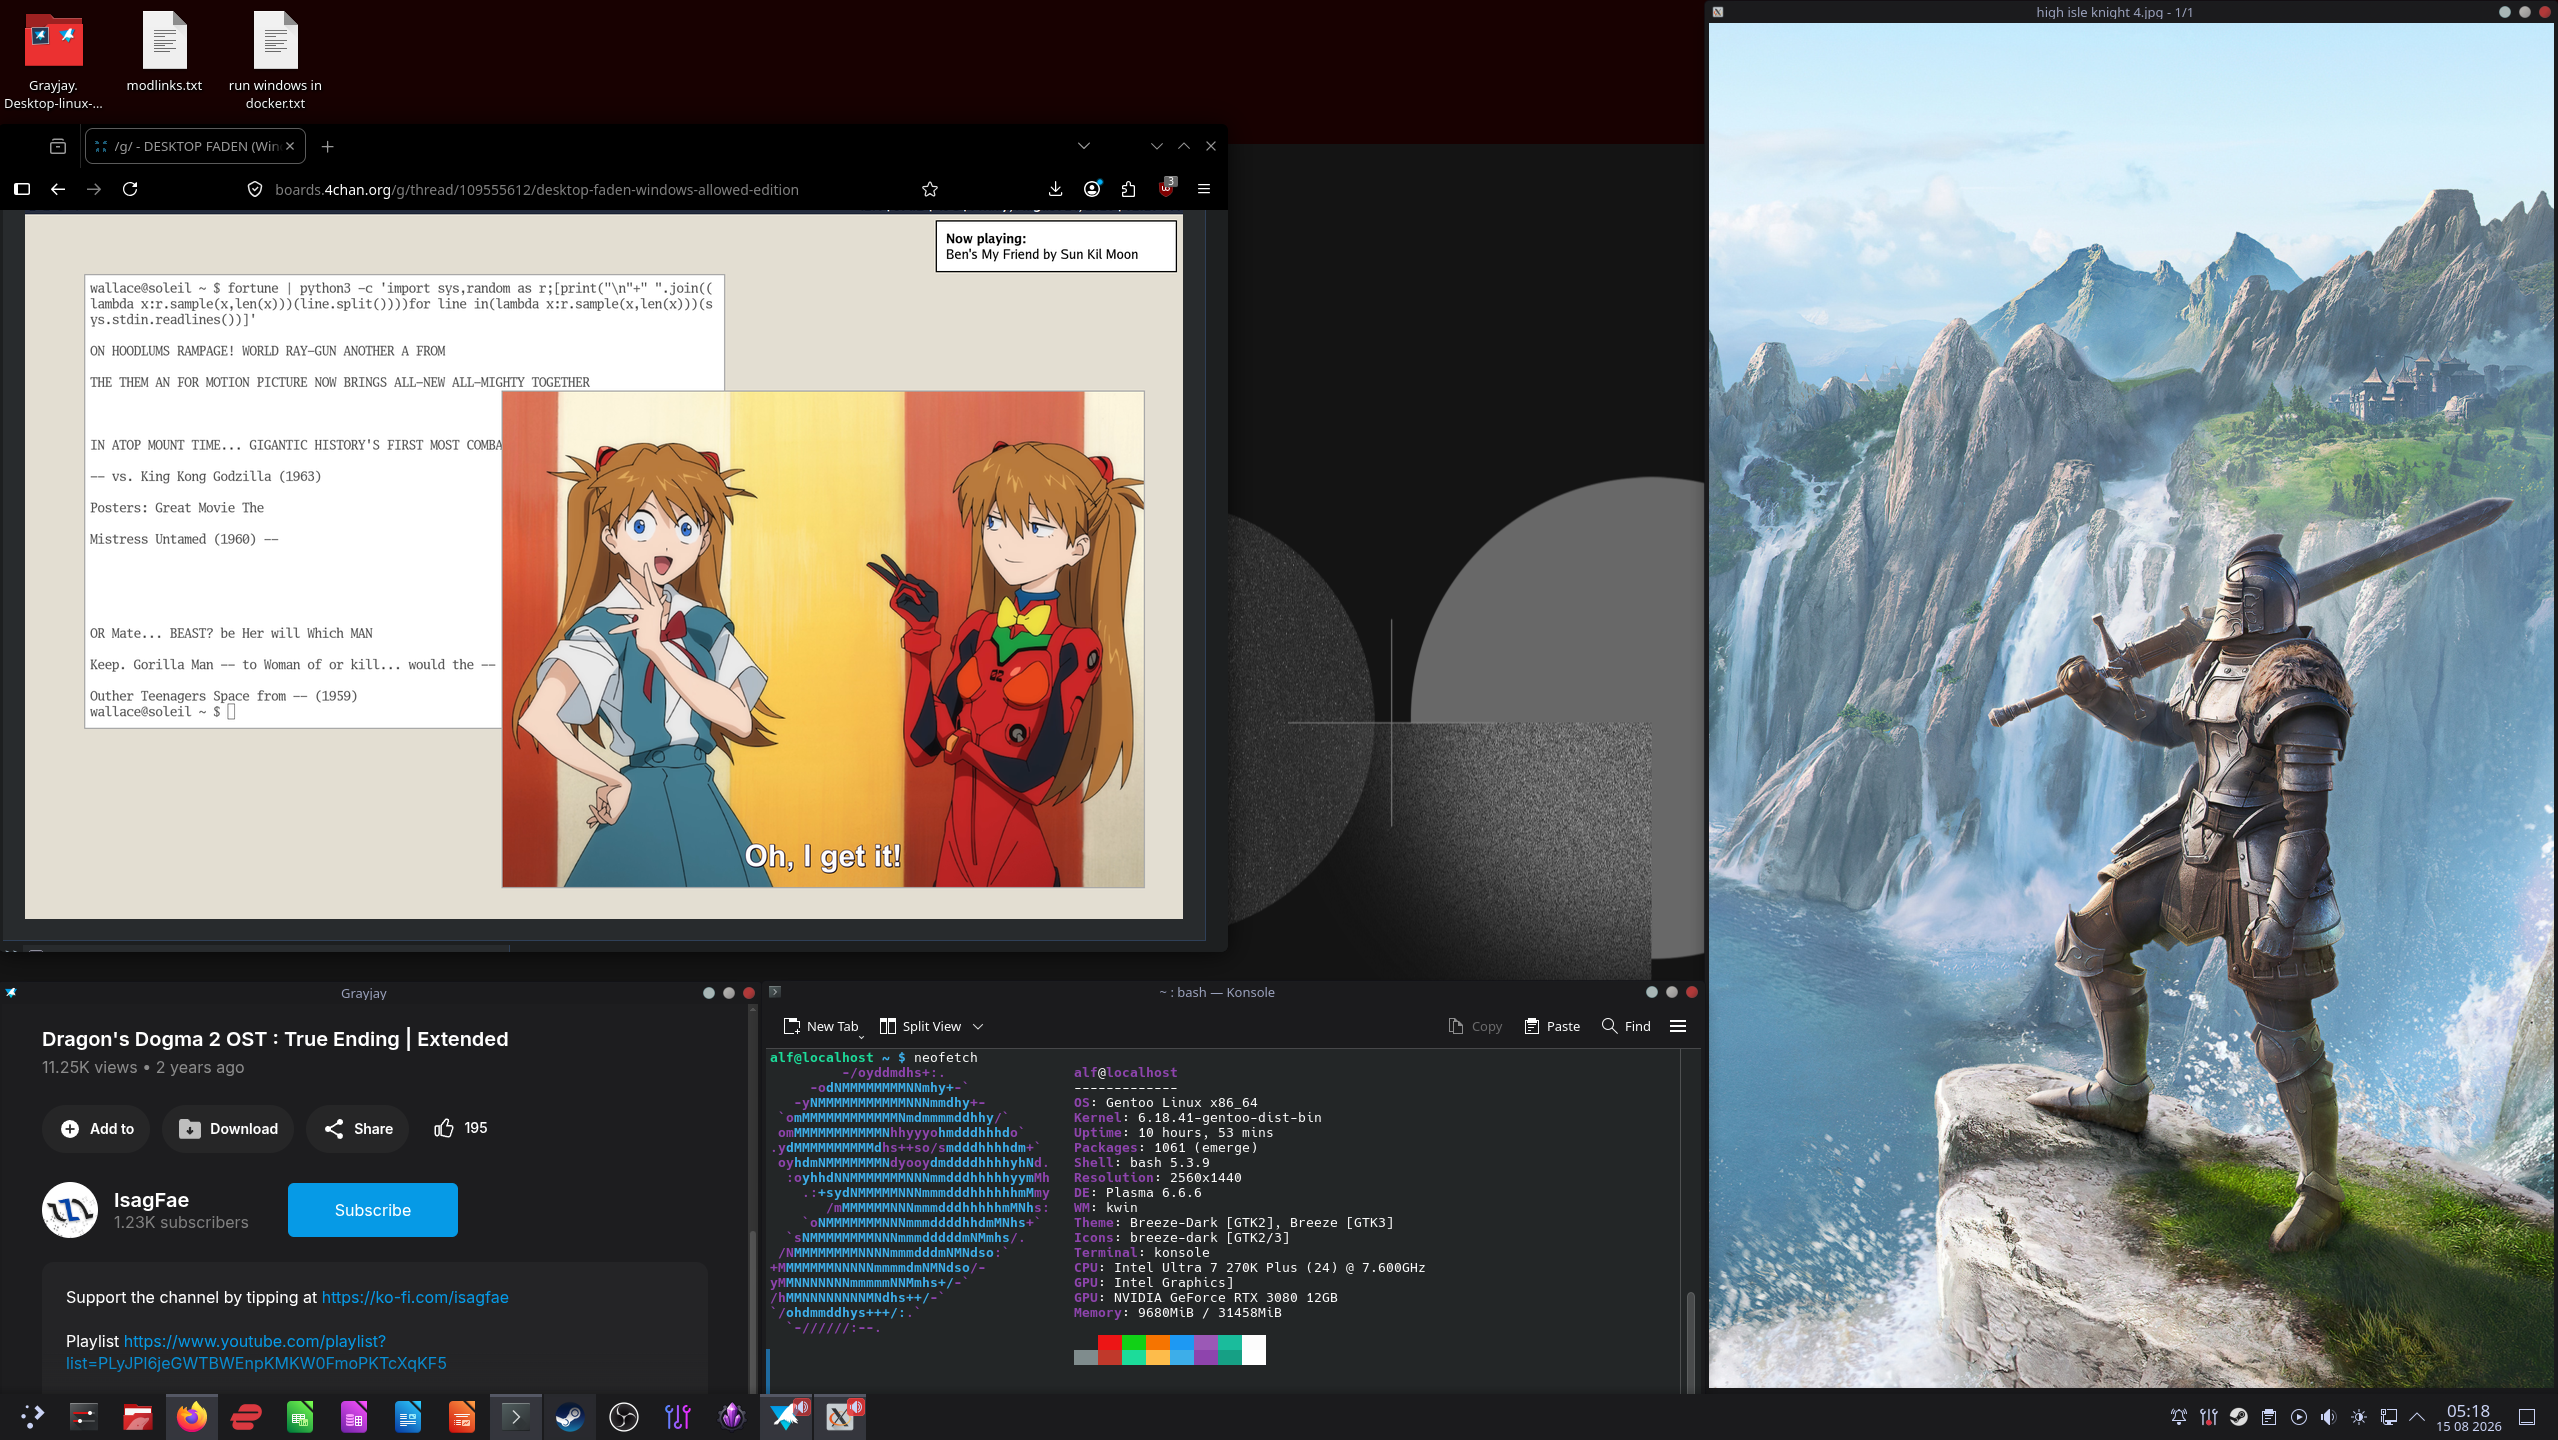
Task: Reload the 4chan page in Firefox
Action: pyautogui.click(x=130, y=189)
